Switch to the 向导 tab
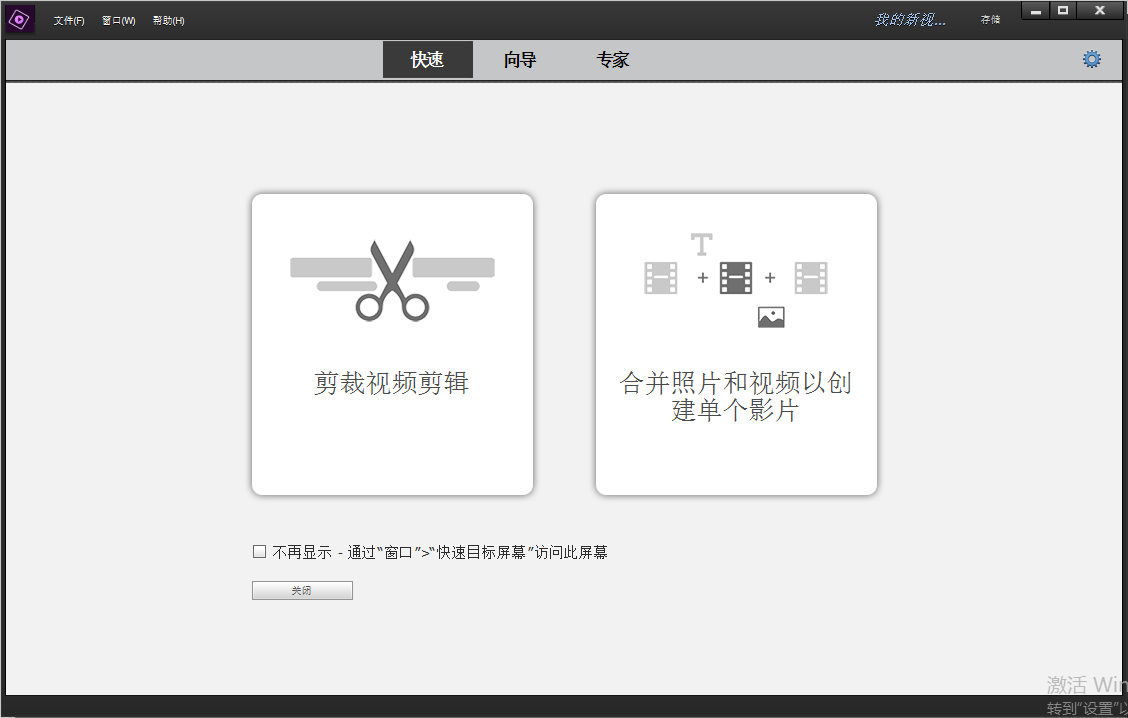Screen dimensions: 1128x718 520,60
